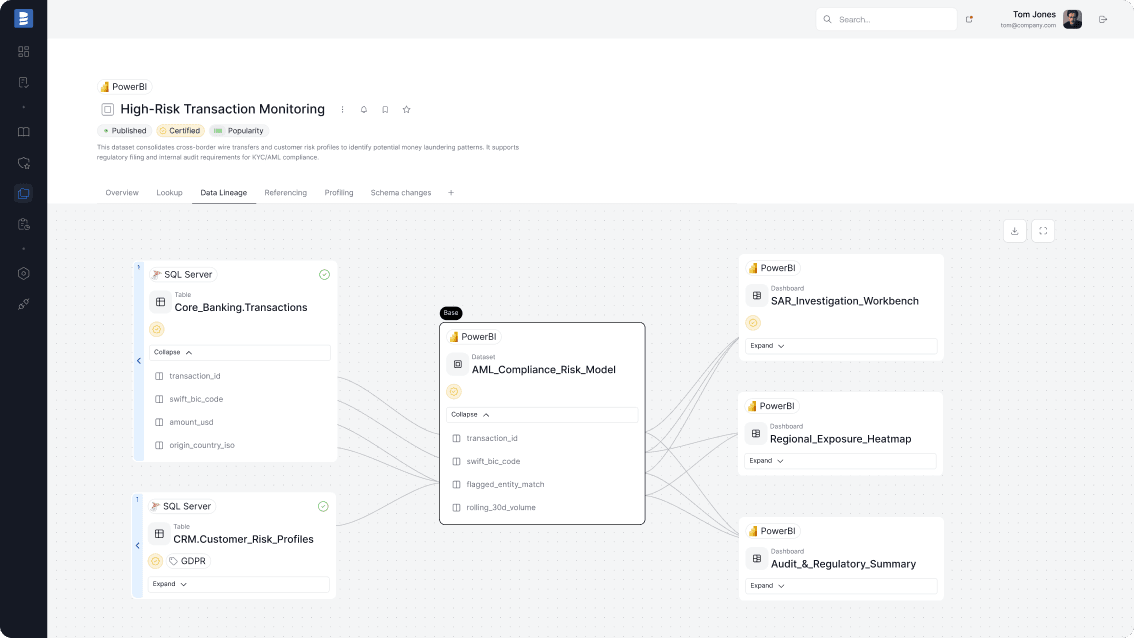The image size is (1134, 638).
Task: Star the dataset as a favorite
Action: 406,109
